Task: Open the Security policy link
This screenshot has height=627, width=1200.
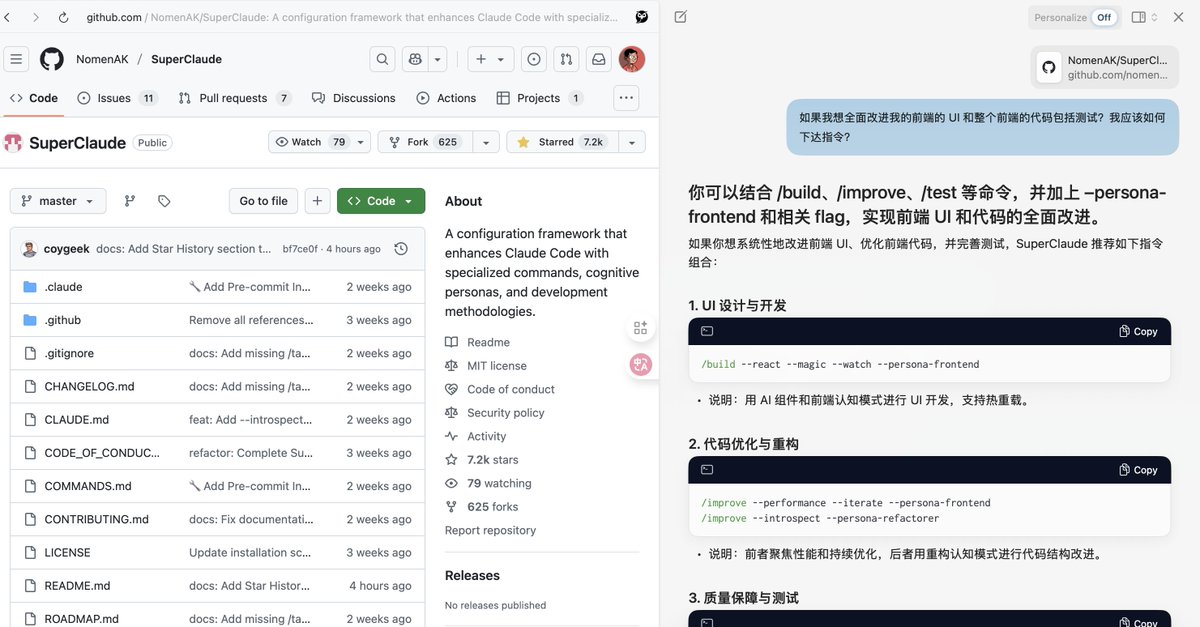Action: tap(495, 413)
